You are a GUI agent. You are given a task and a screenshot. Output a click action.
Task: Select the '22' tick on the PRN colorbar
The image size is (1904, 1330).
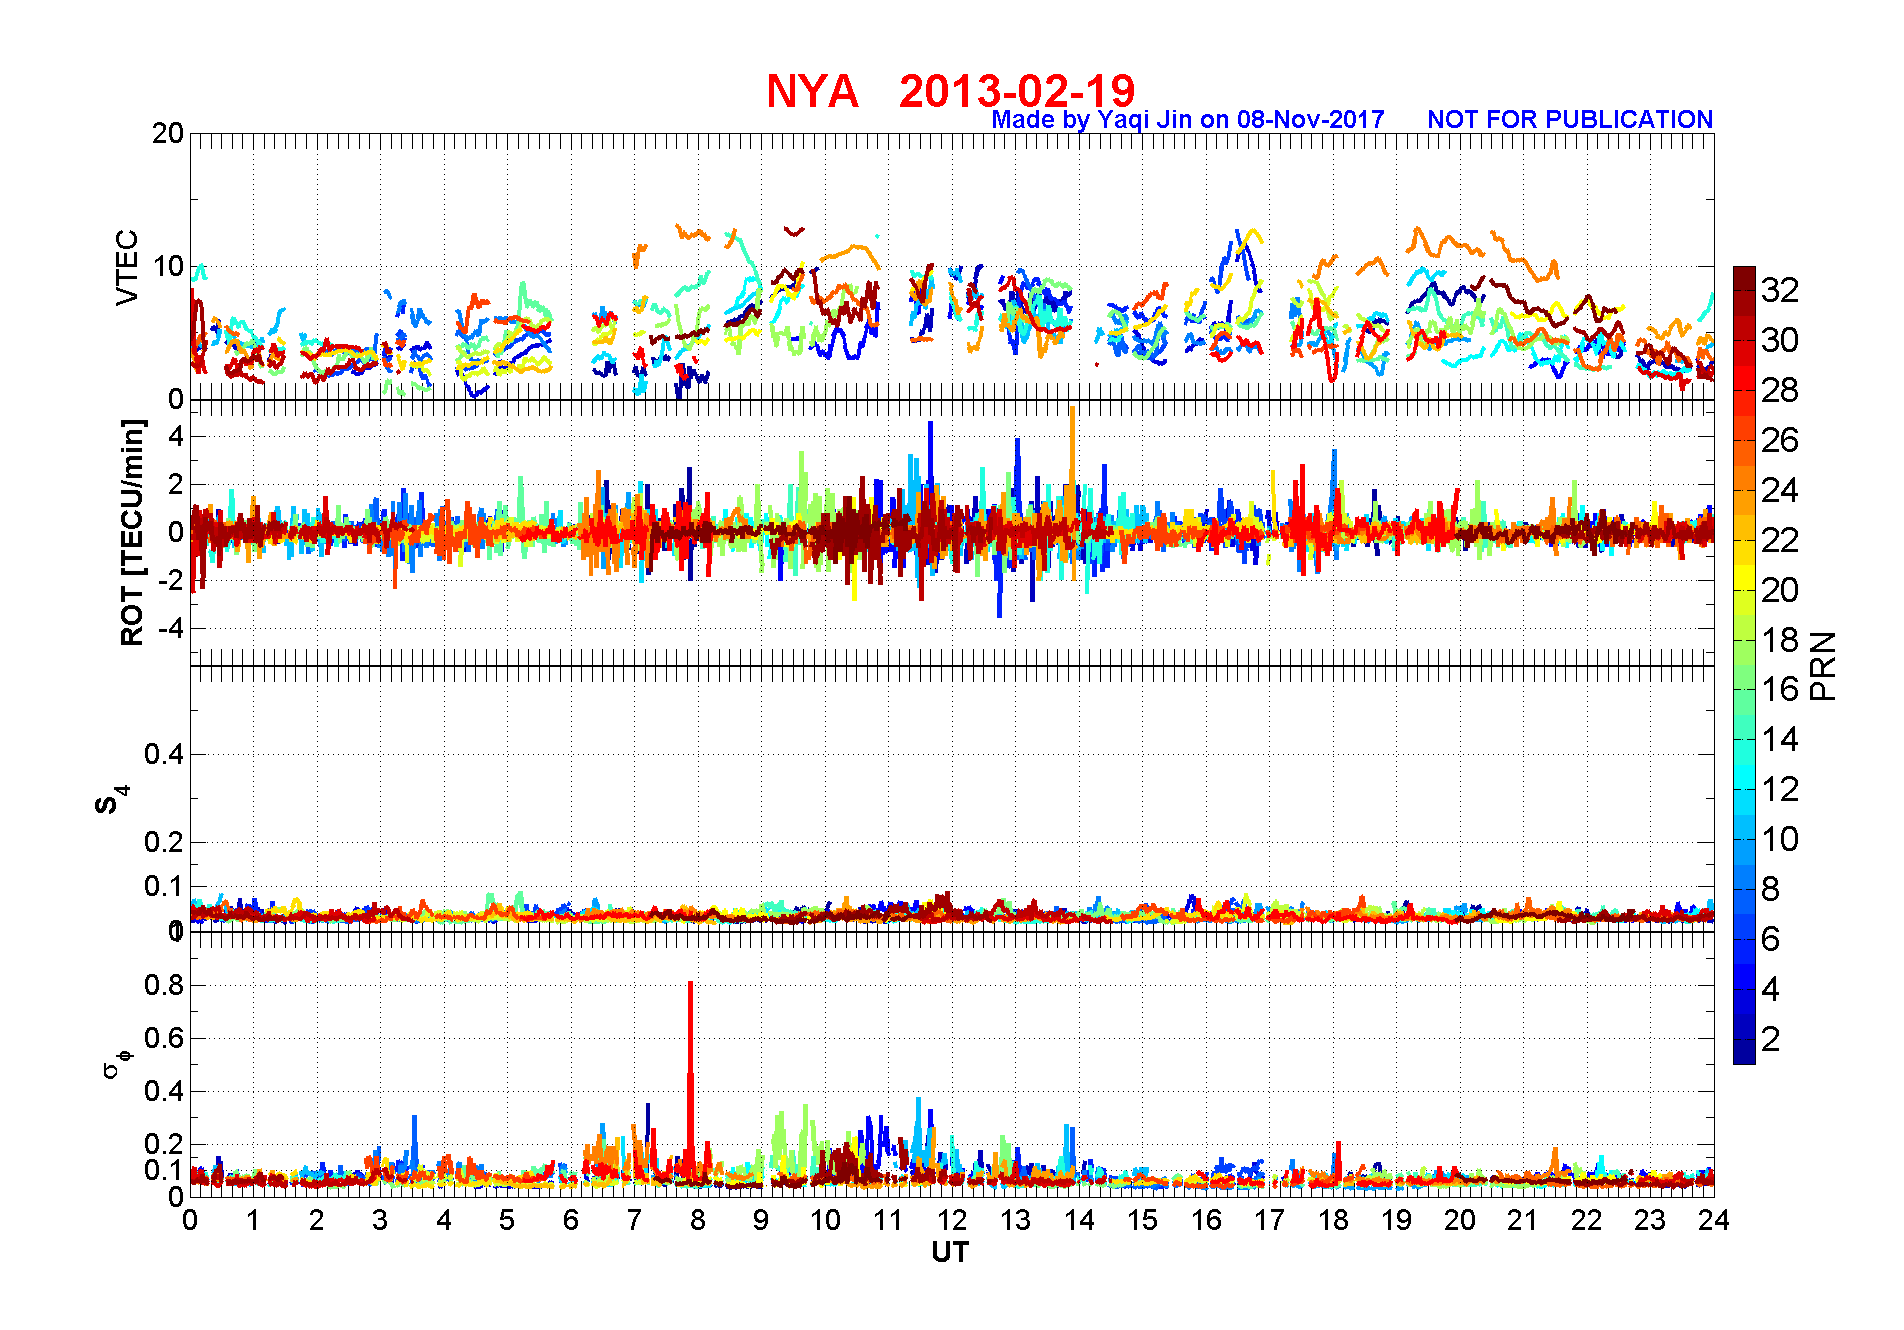(1780, 540)
